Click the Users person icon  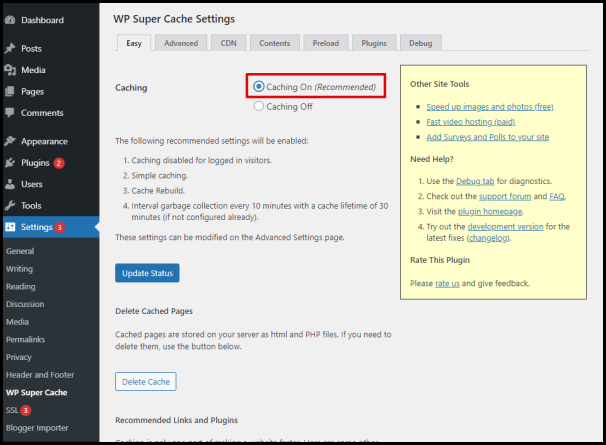(x=10, y=184)
